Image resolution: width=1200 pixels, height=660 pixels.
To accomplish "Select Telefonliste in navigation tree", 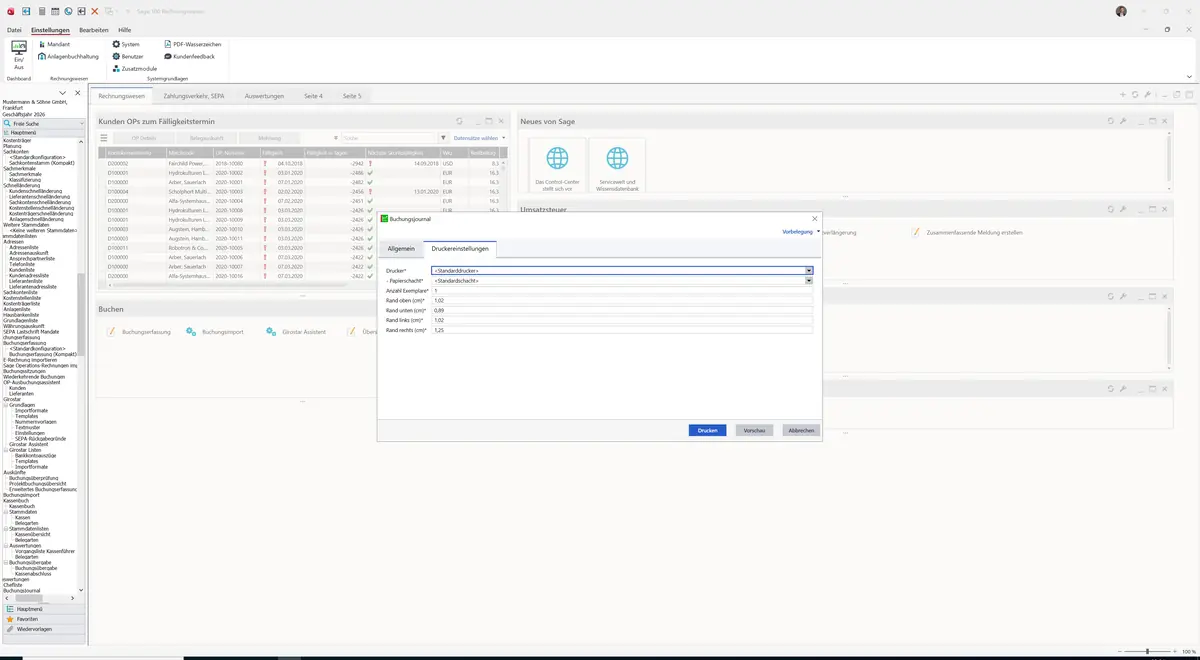I will click(22, 264).
